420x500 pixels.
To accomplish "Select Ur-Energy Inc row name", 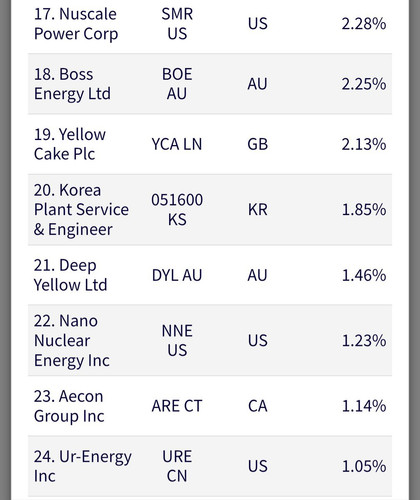I will click(82, 466).
